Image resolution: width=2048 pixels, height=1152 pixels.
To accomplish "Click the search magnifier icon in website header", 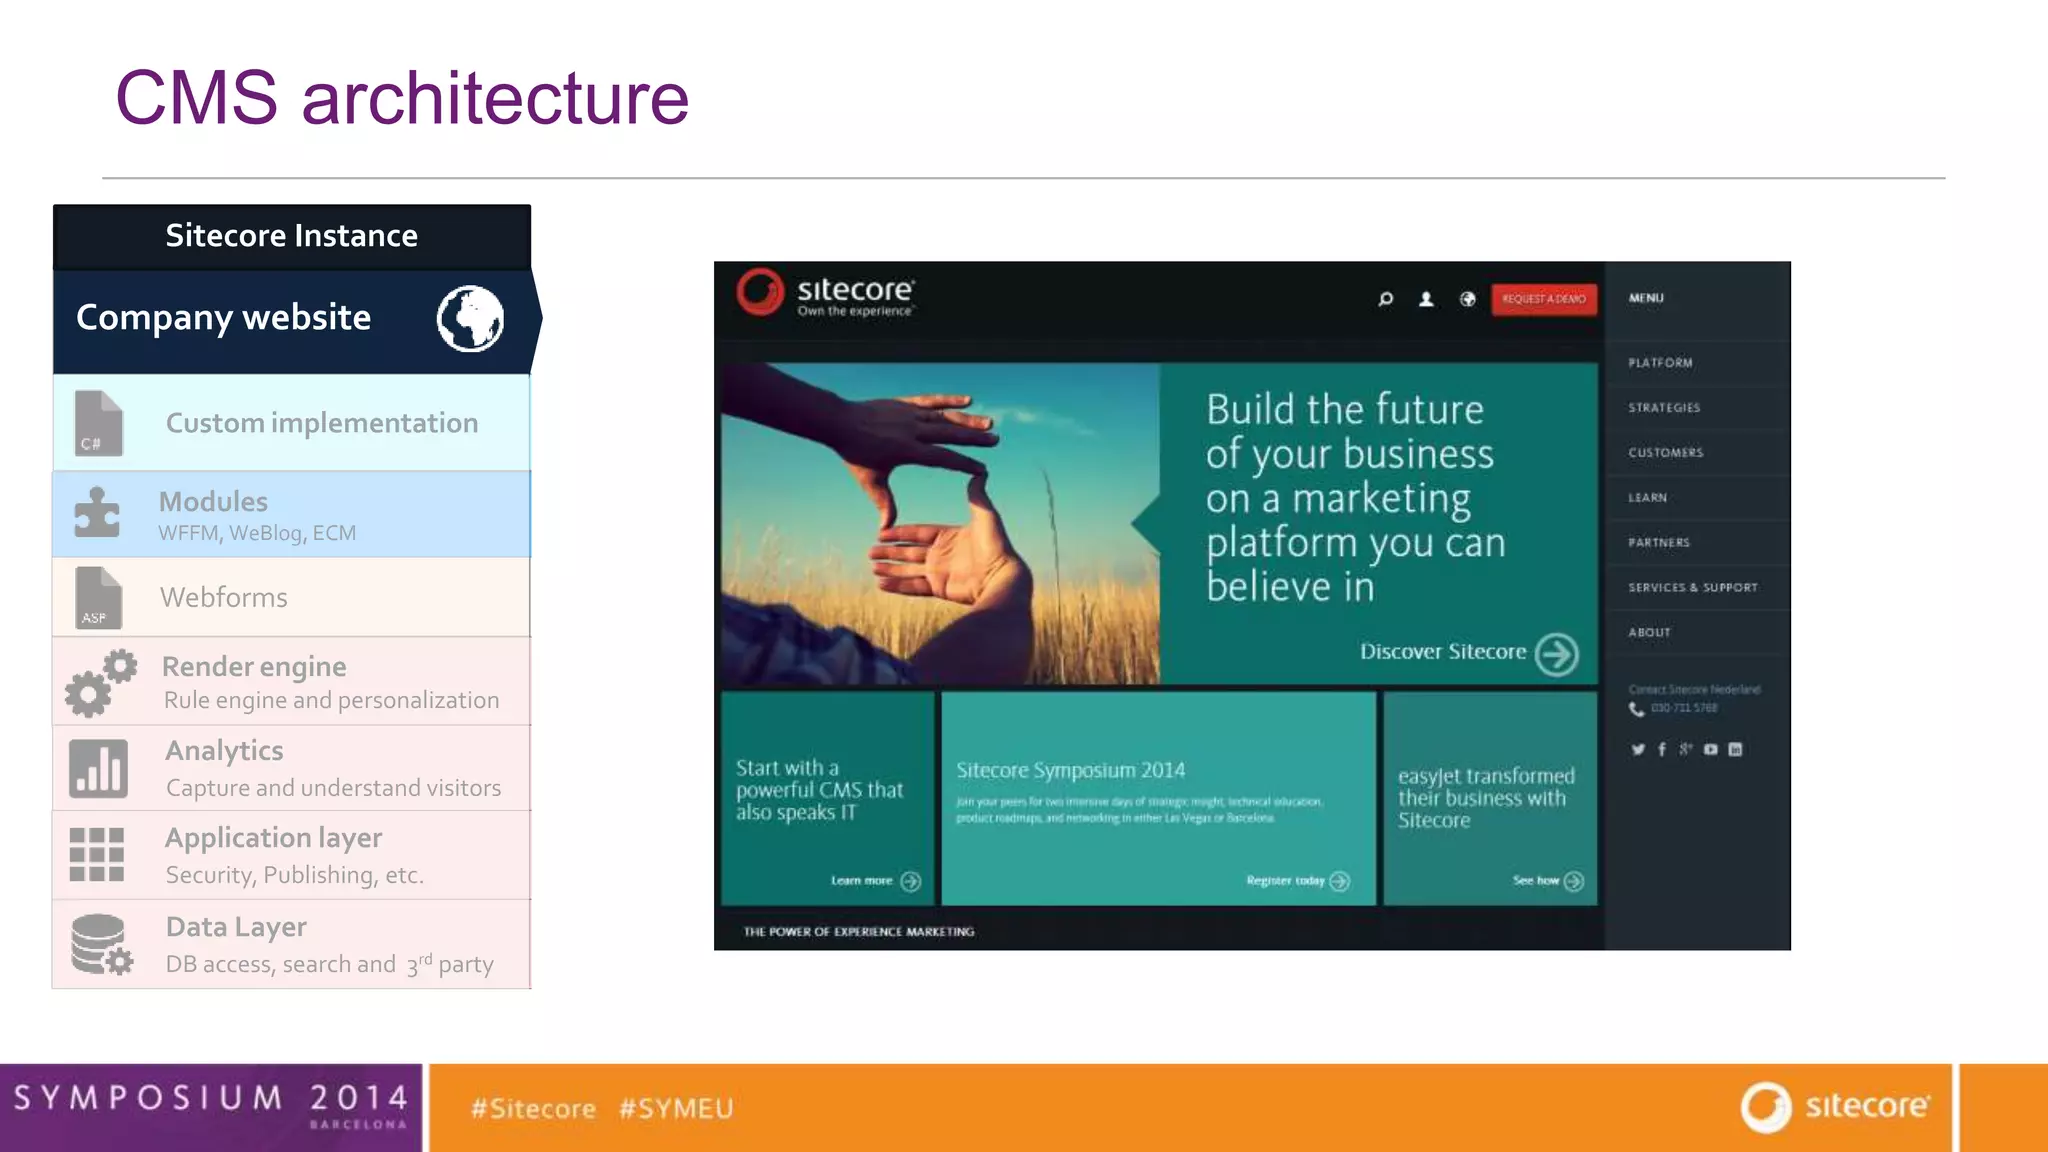I will [x=1385, y=299].
